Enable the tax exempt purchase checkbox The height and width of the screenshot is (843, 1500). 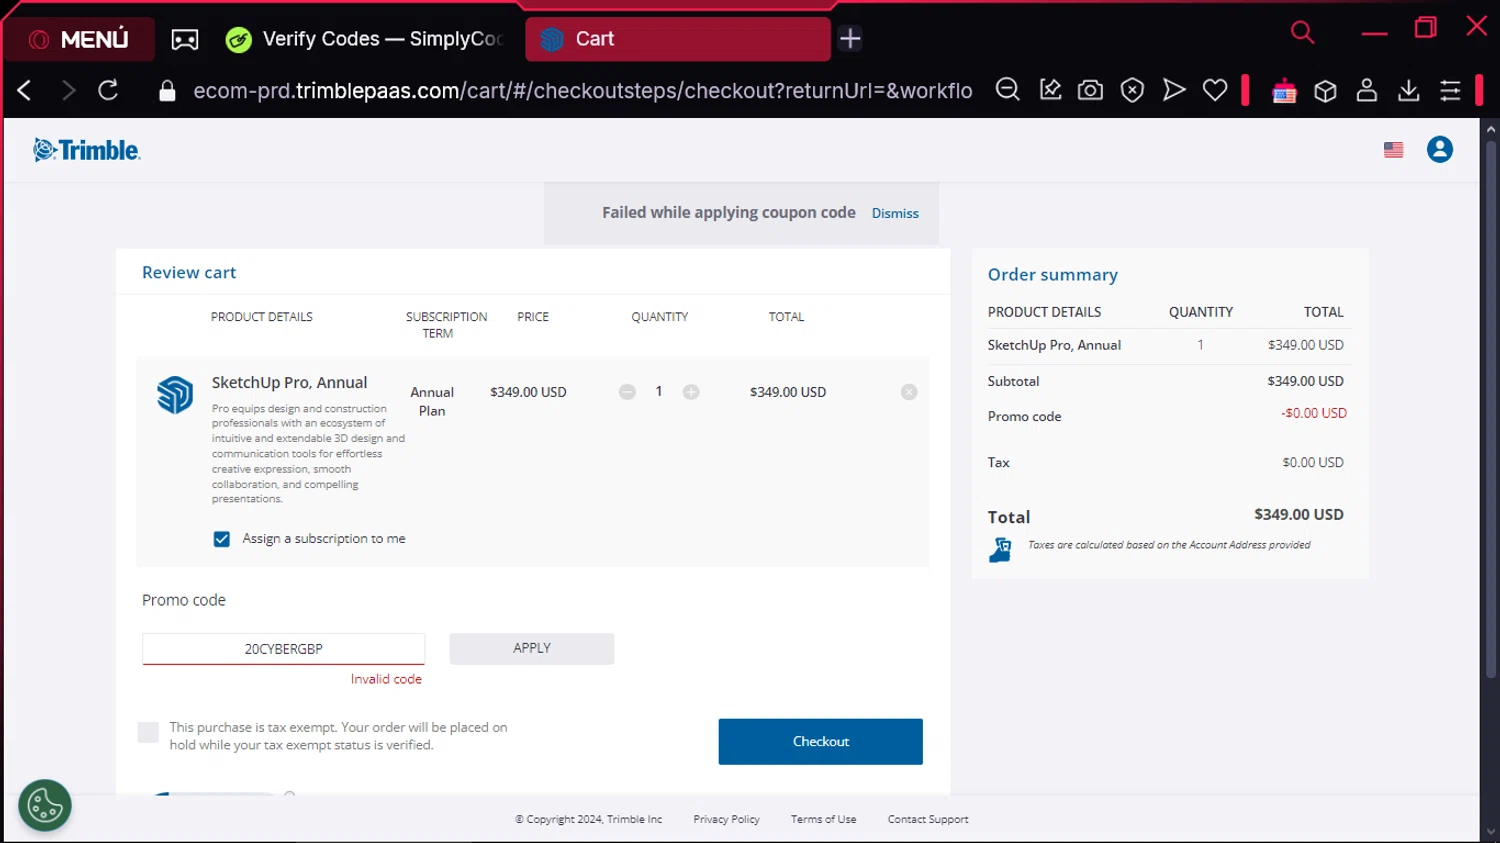148,733
